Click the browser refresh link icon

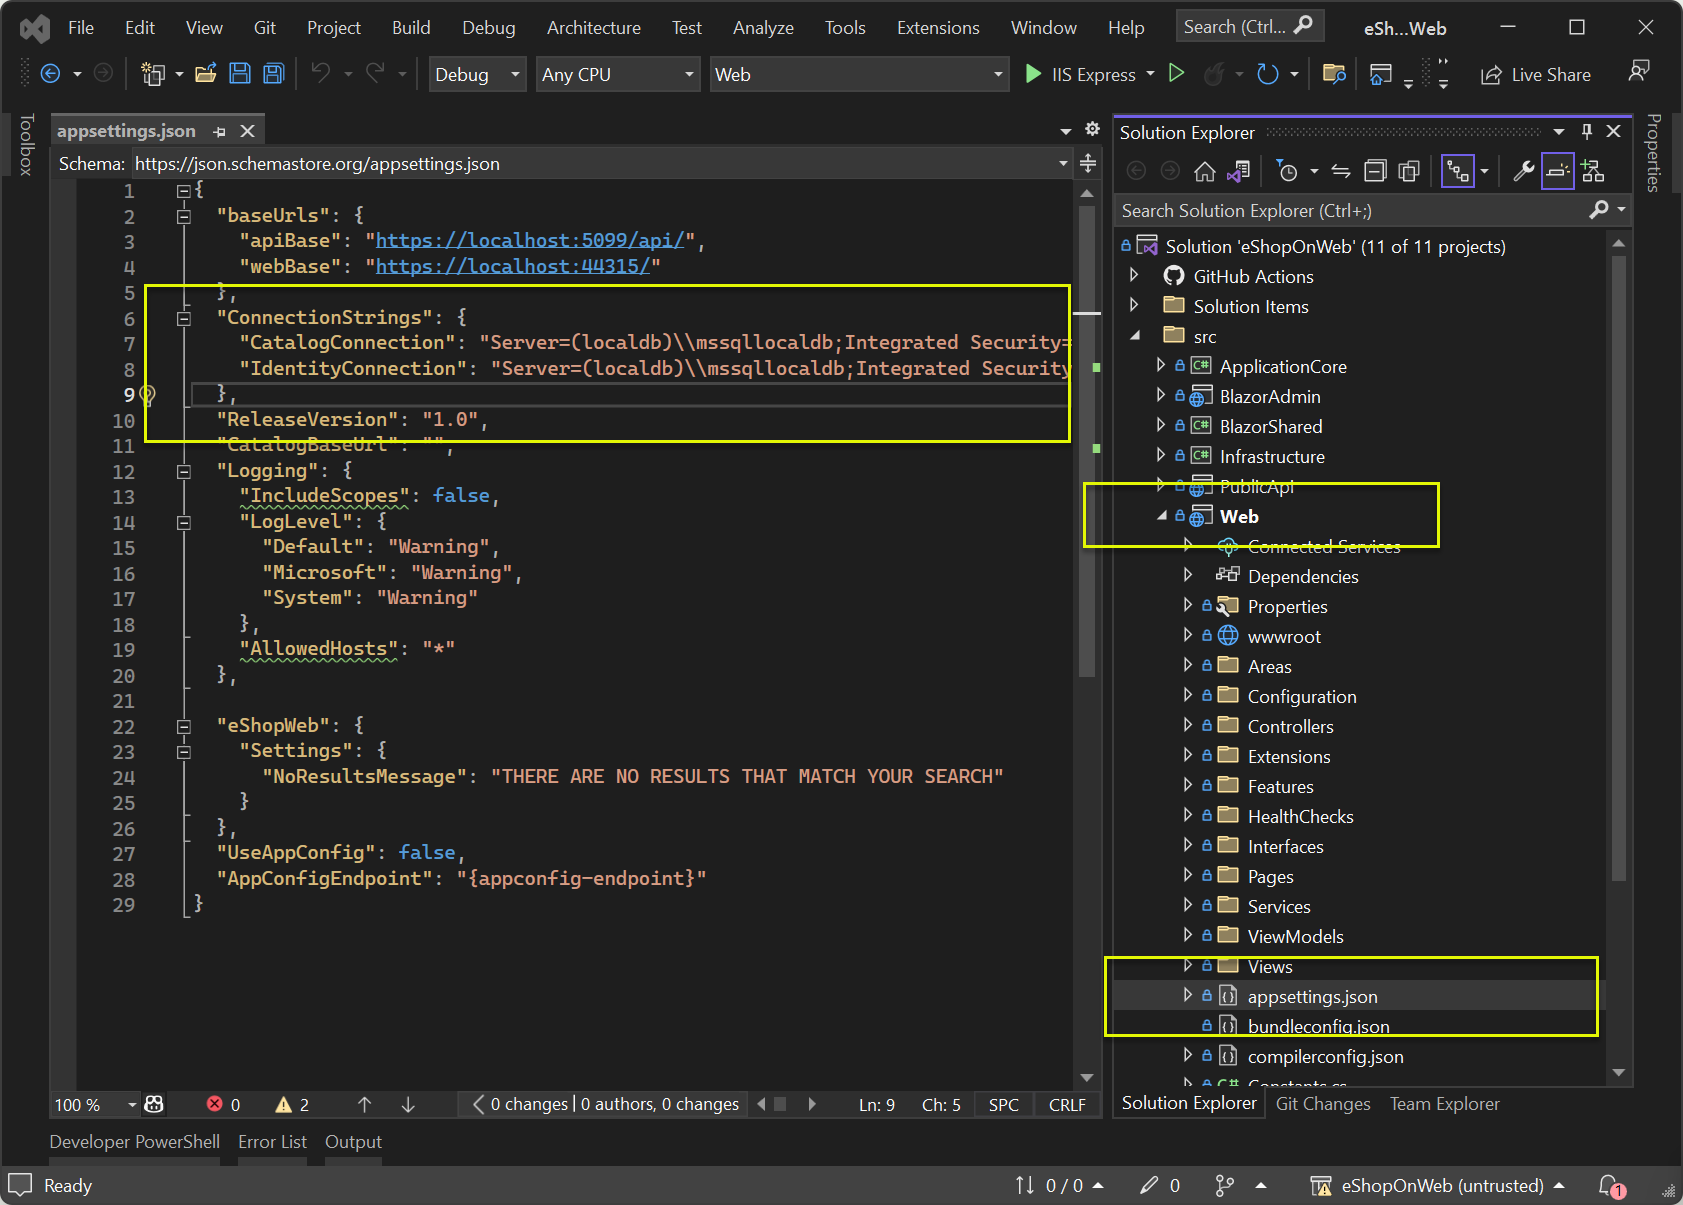1267,74
